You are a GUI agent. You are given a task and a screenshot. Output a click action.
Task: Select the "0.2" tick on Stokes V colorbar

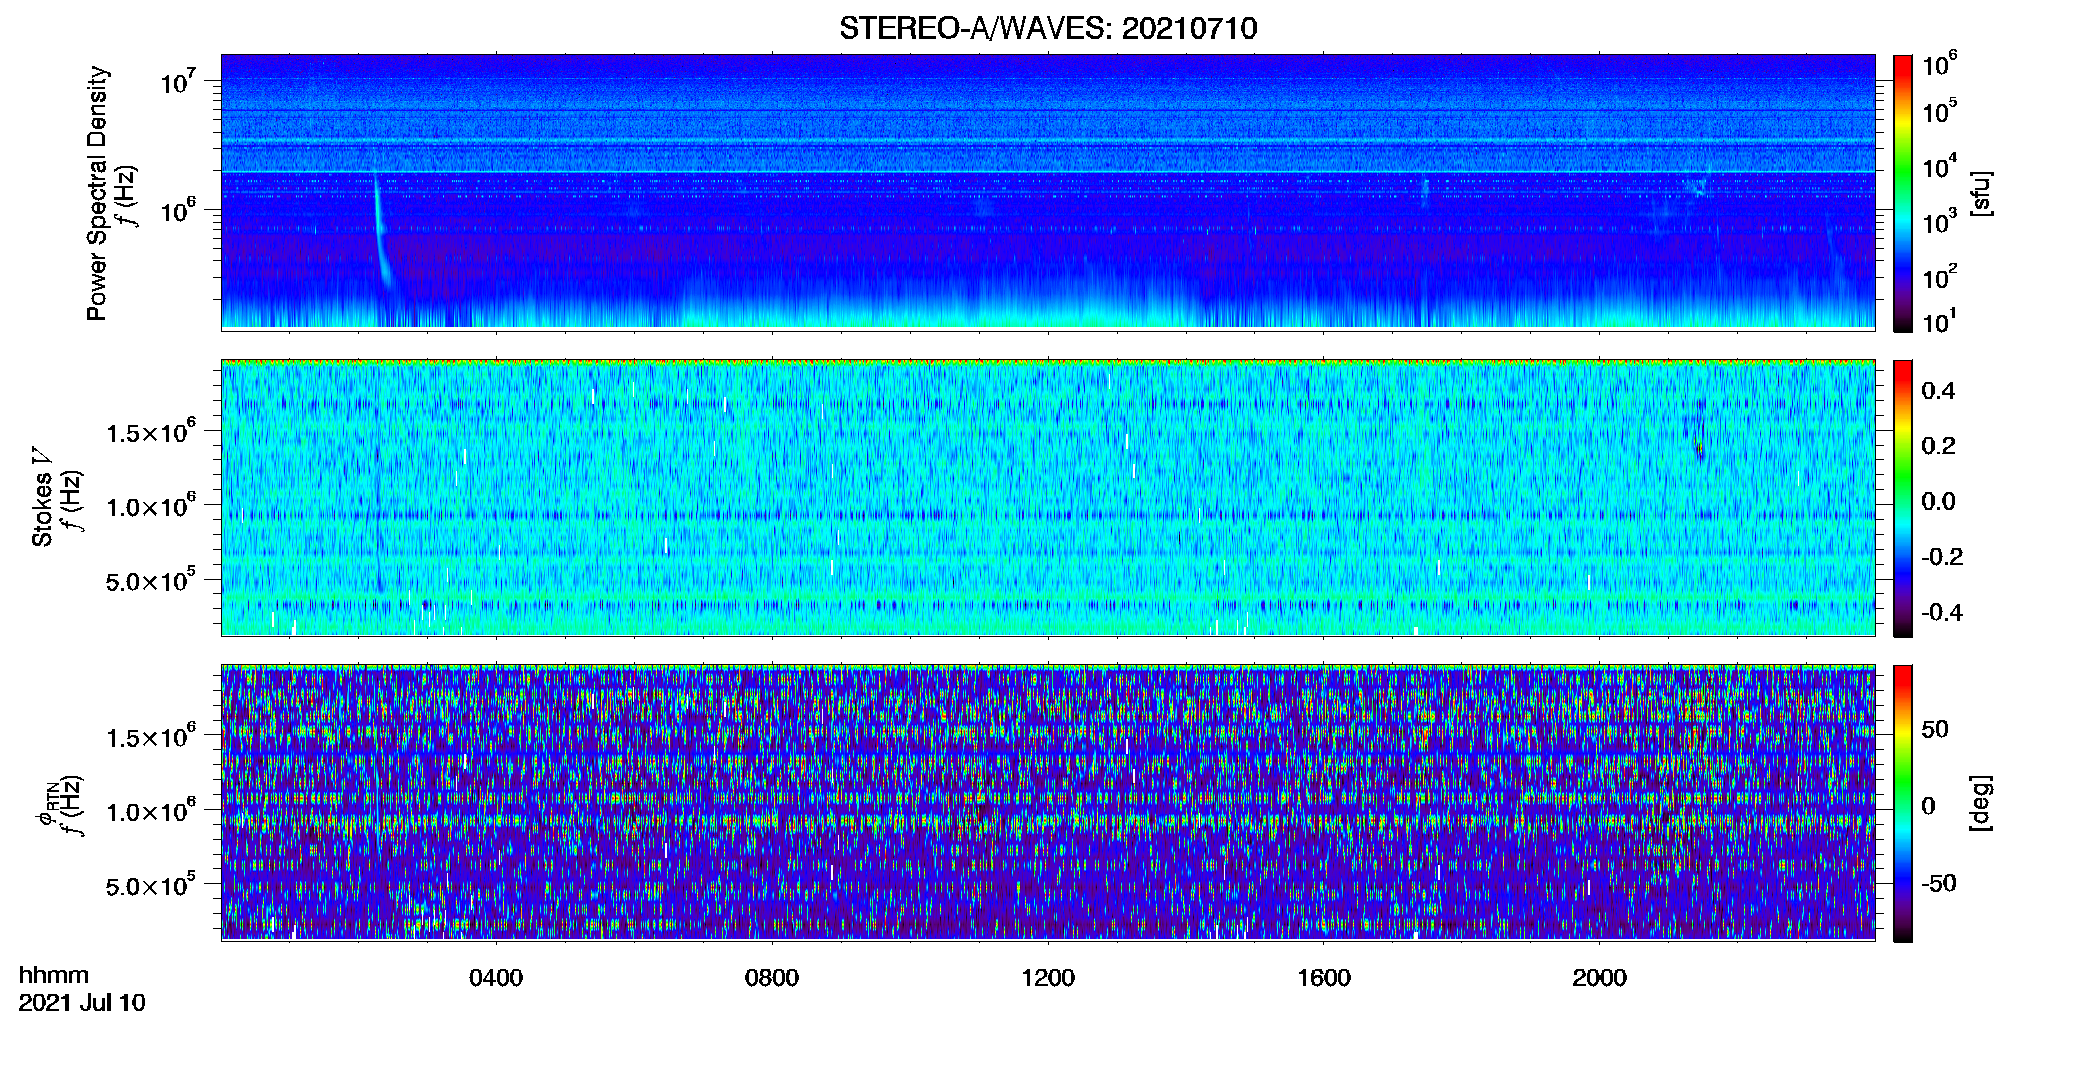[x=1938, y=446]
